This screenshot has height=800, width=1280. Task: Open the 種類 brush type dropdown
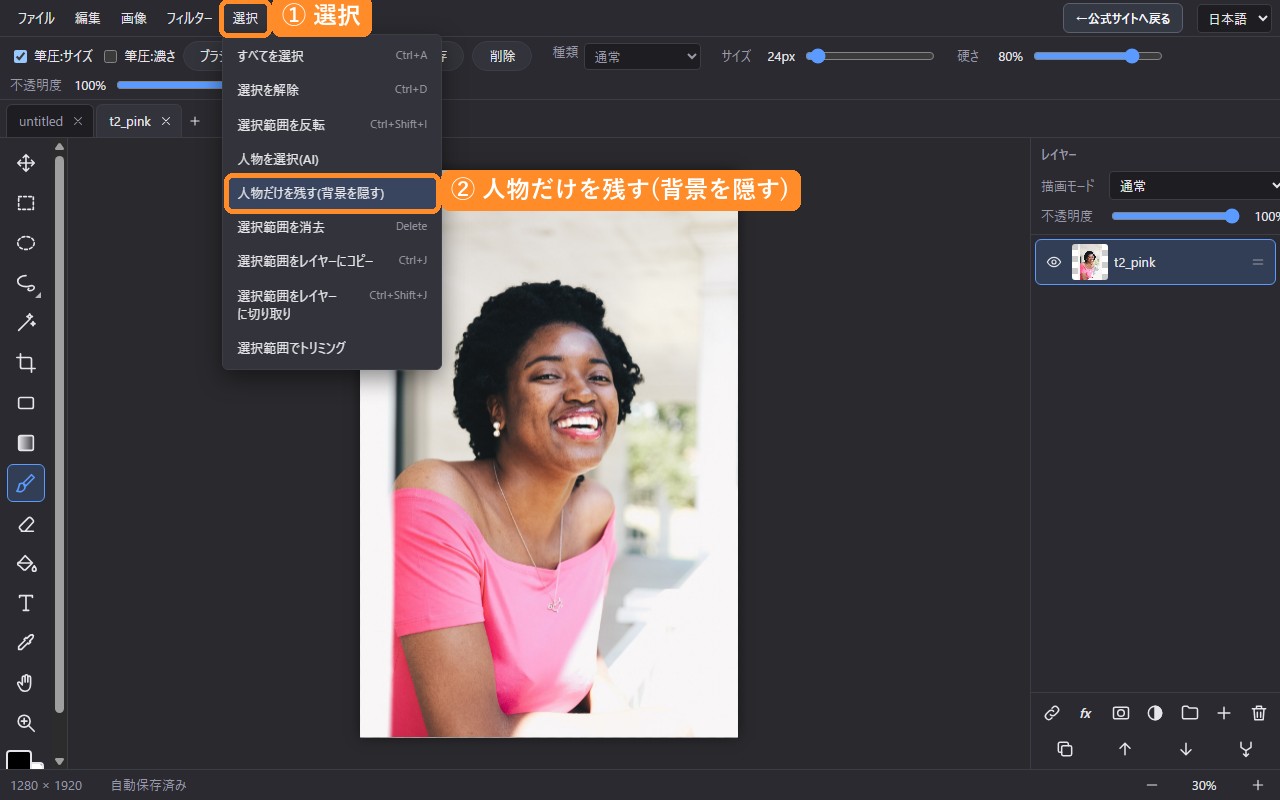[x=642, y=57]
